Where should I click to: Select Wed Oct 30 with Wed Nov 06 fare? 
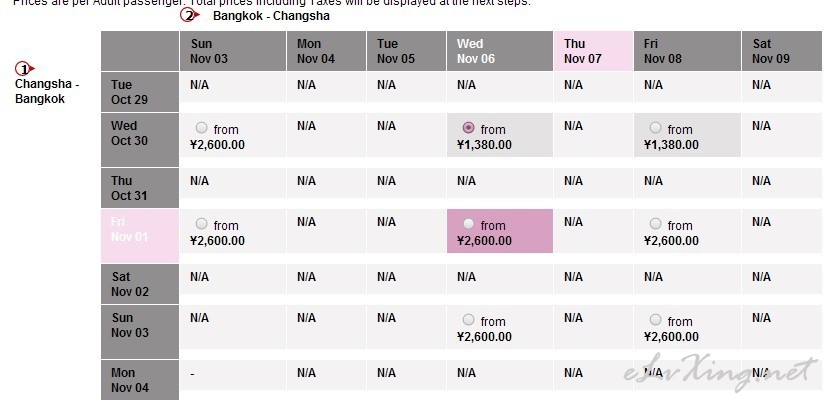(468, 128)
